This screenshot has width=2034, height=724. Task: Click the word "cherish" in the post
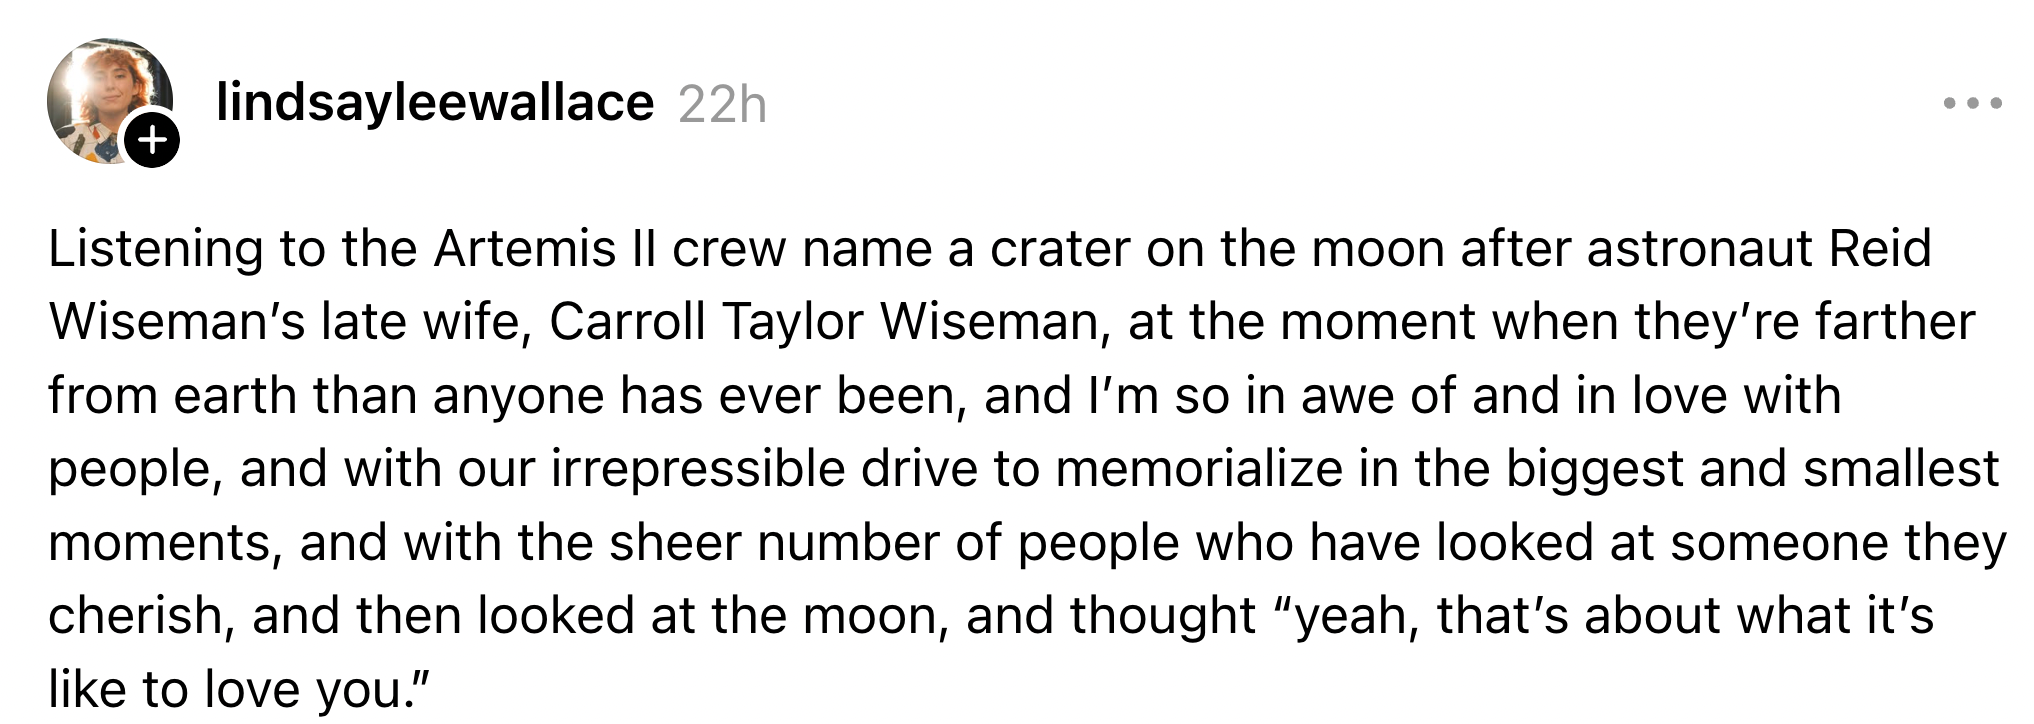(136, 615)
